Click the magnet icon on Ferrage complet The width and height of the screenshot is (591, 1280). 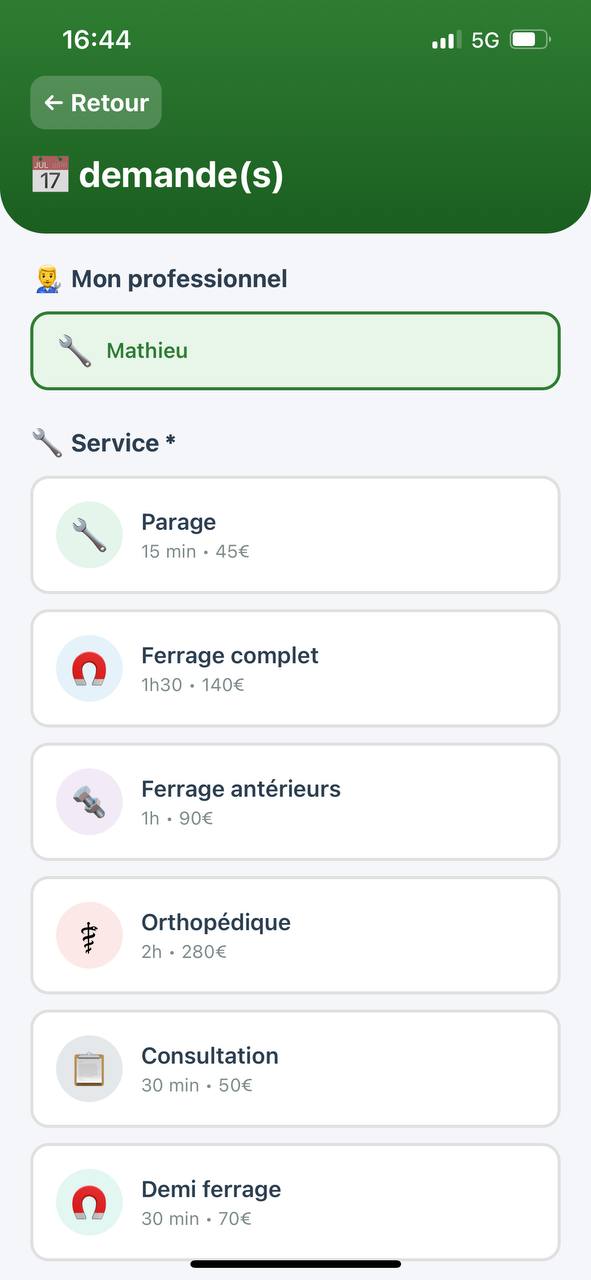(x=89, y=668)
